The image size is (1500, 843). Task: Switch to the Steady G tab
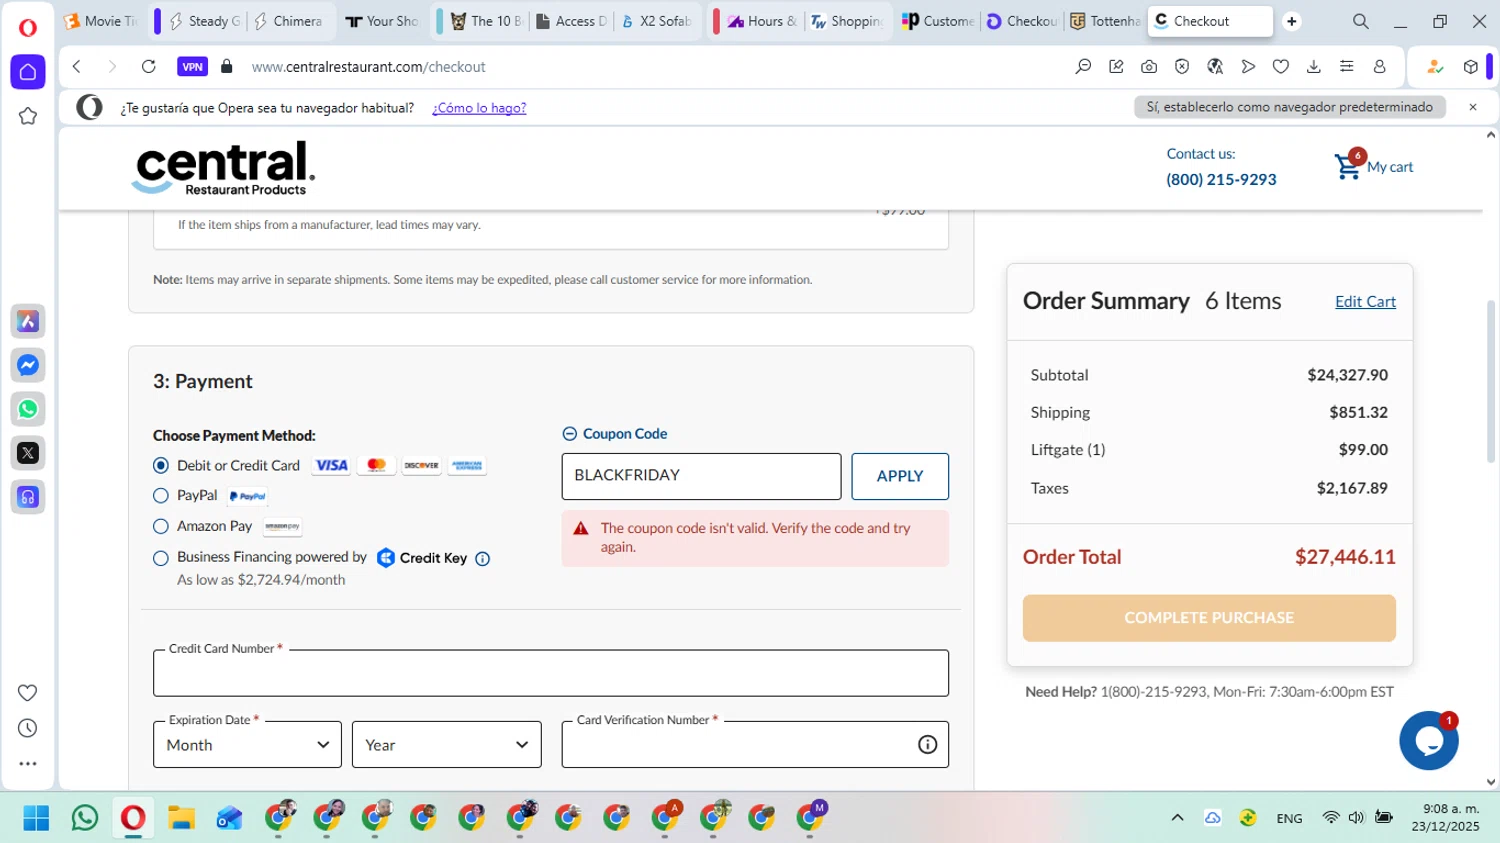pos(205,21)
